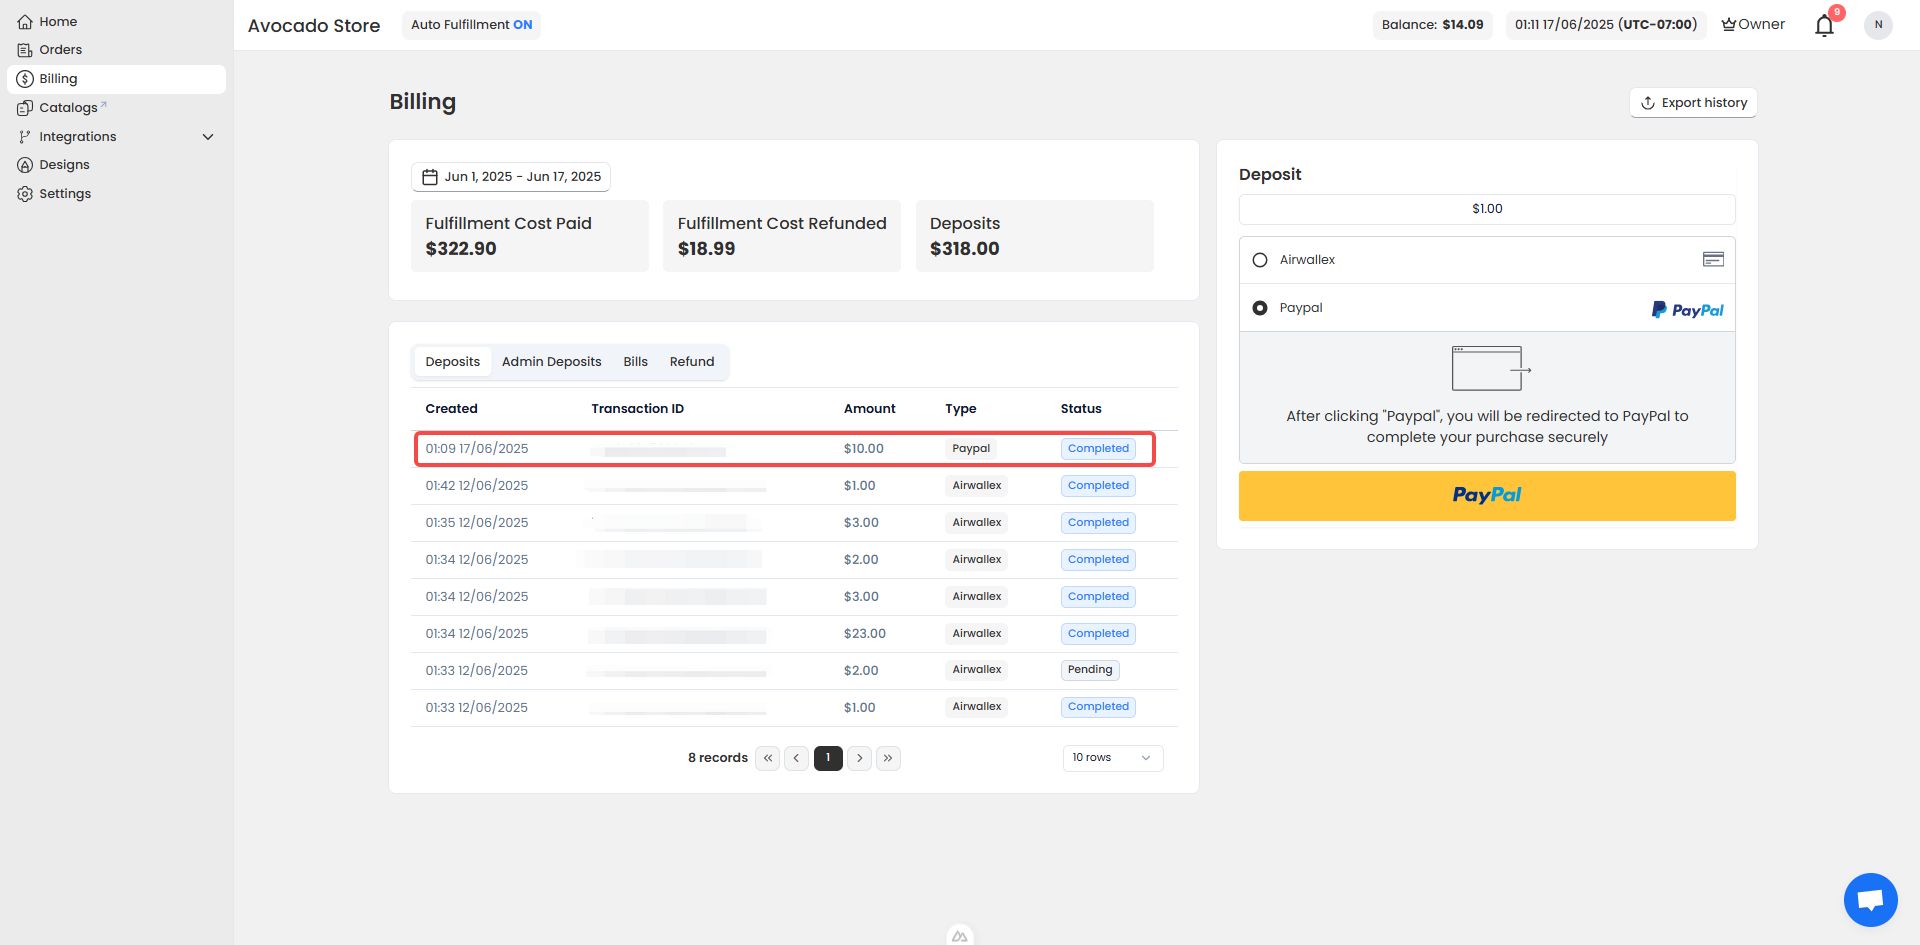This screenshot has width=1920, height=945.
Task: Click the Type column header
Action: click(961, 409)
